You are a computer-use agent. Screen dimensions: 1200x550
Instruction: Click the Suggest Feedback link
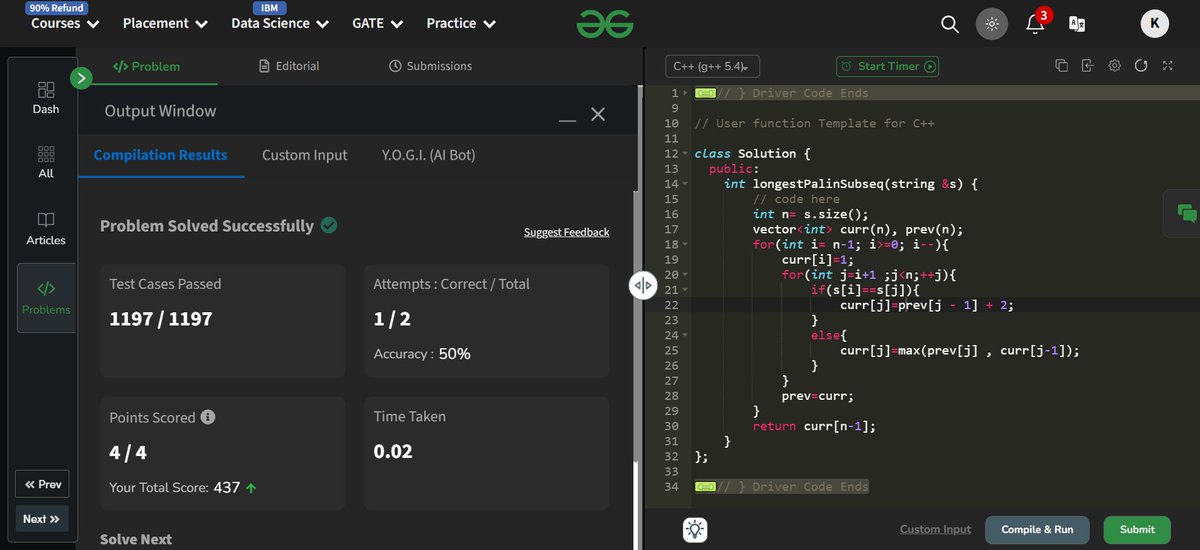tap(566, 232)
